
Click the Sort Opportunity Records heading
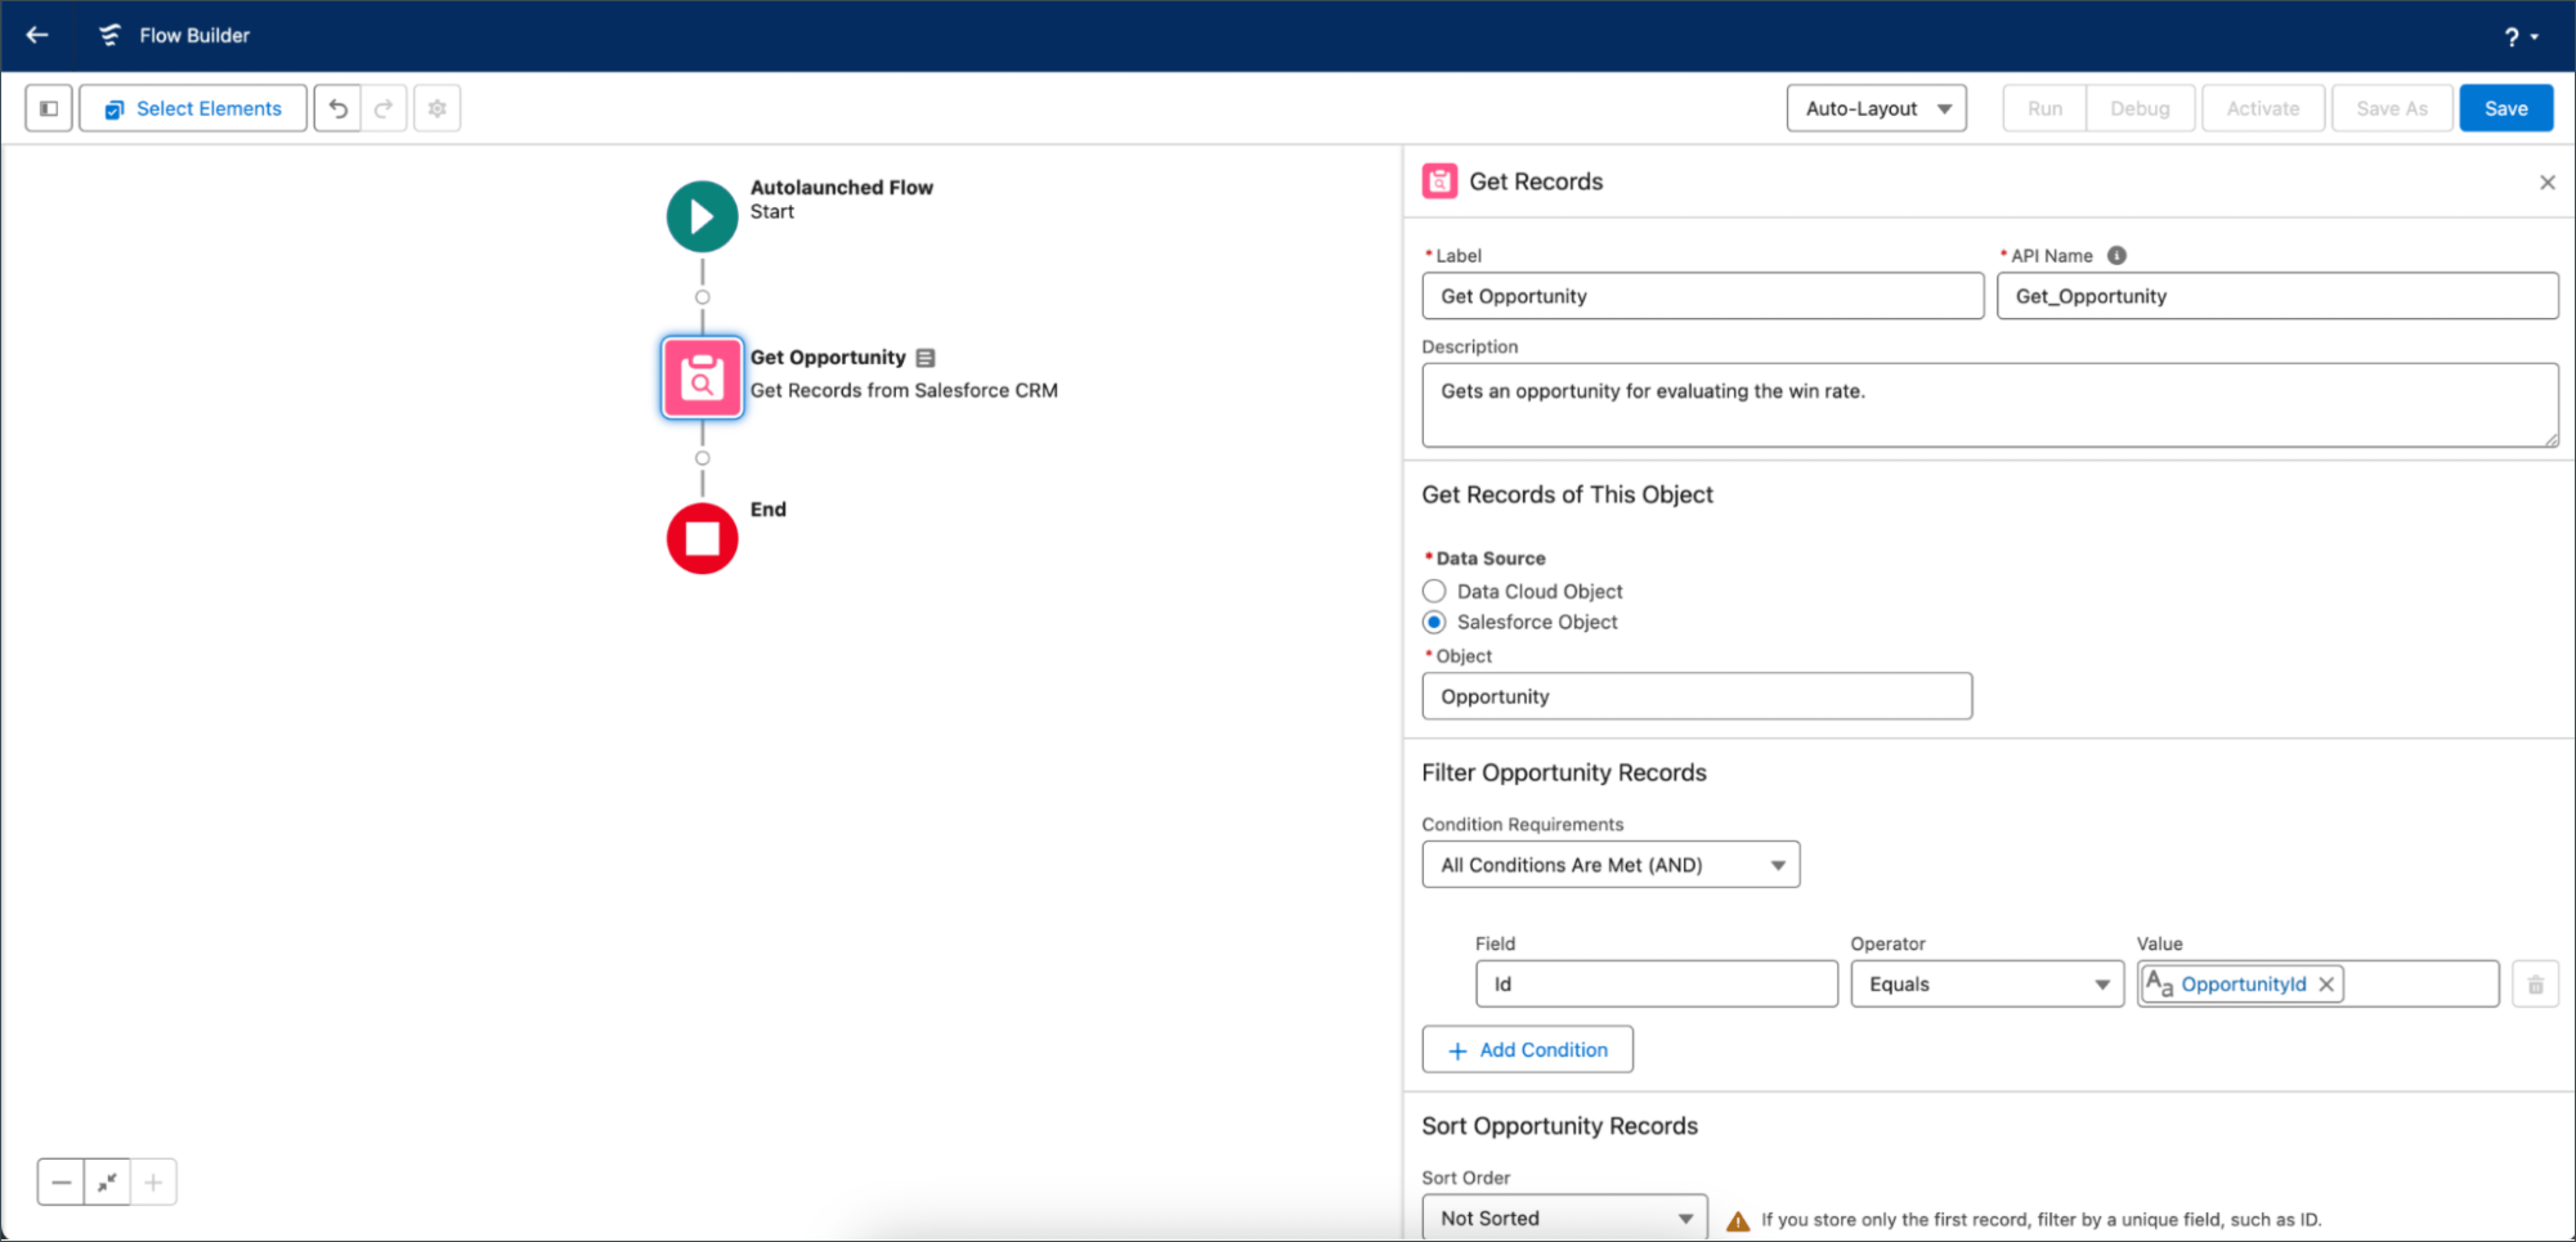tap(1559, 1126)
